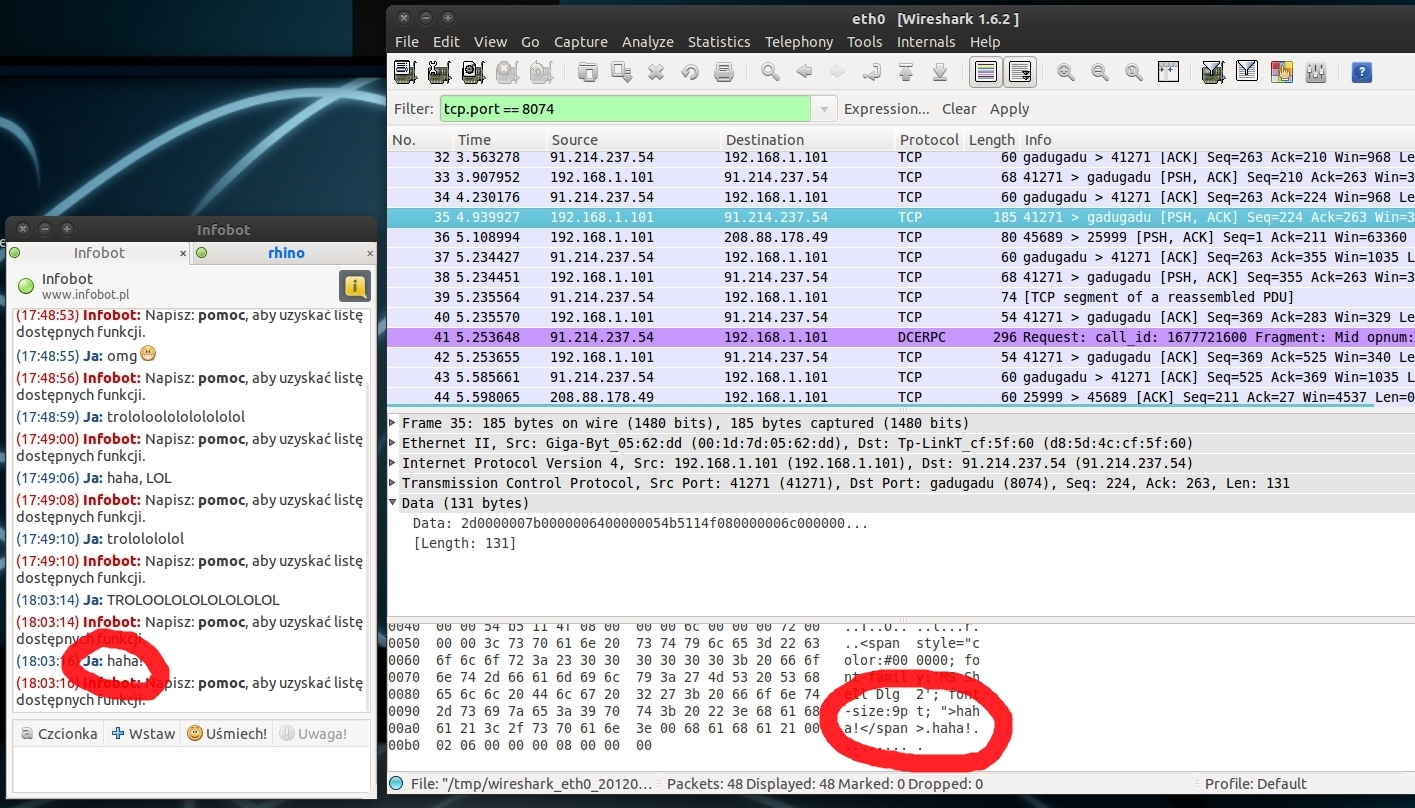The height and width of the screenshot is (808, 1415).
Task: Reload this capture file
Action: [690, 72]
